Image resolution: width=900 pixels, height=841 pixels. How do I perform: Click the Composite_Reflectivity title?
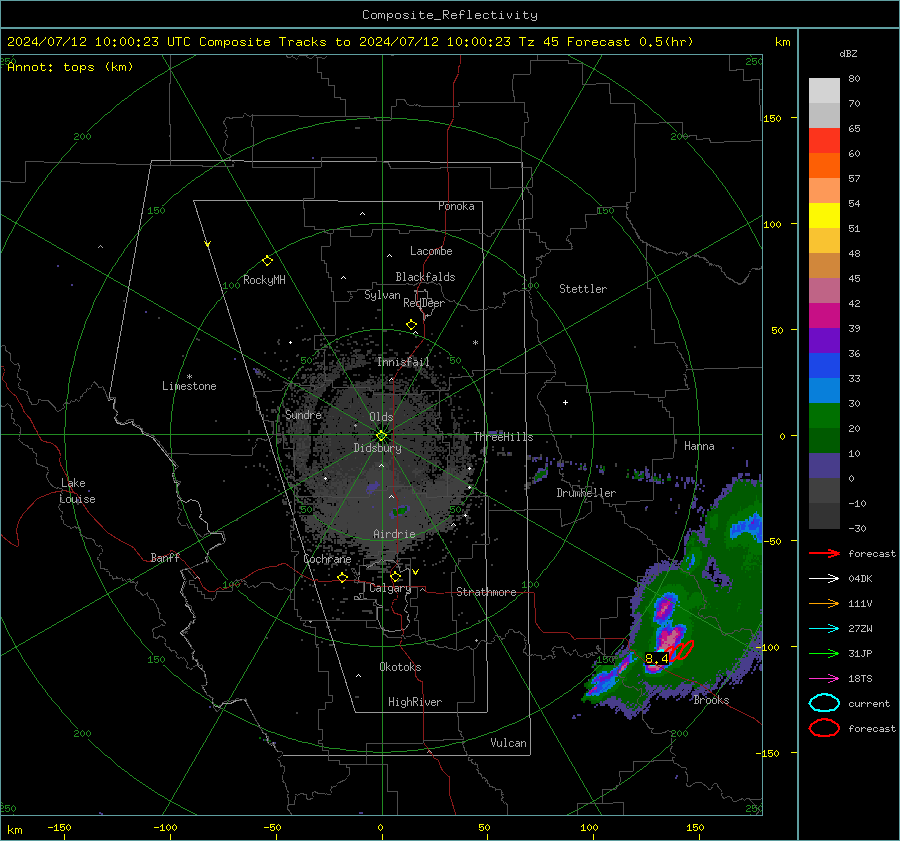tap(450, 15)
